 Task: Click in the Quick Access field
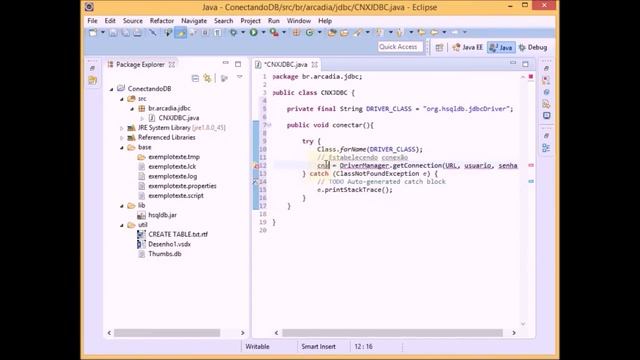click(400, 47)
